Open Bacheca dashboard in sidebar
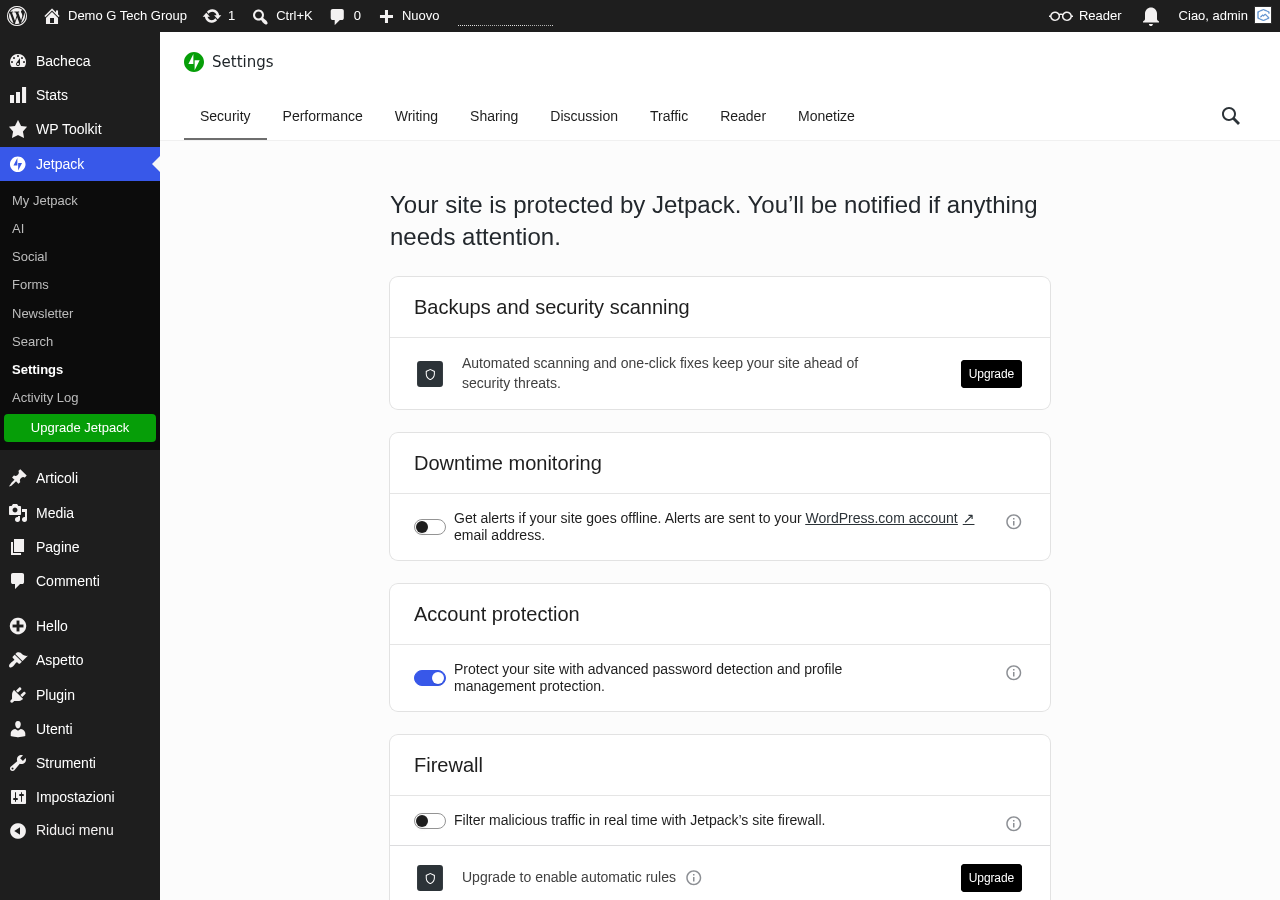The image size is (1280, 900). (80, 61)
